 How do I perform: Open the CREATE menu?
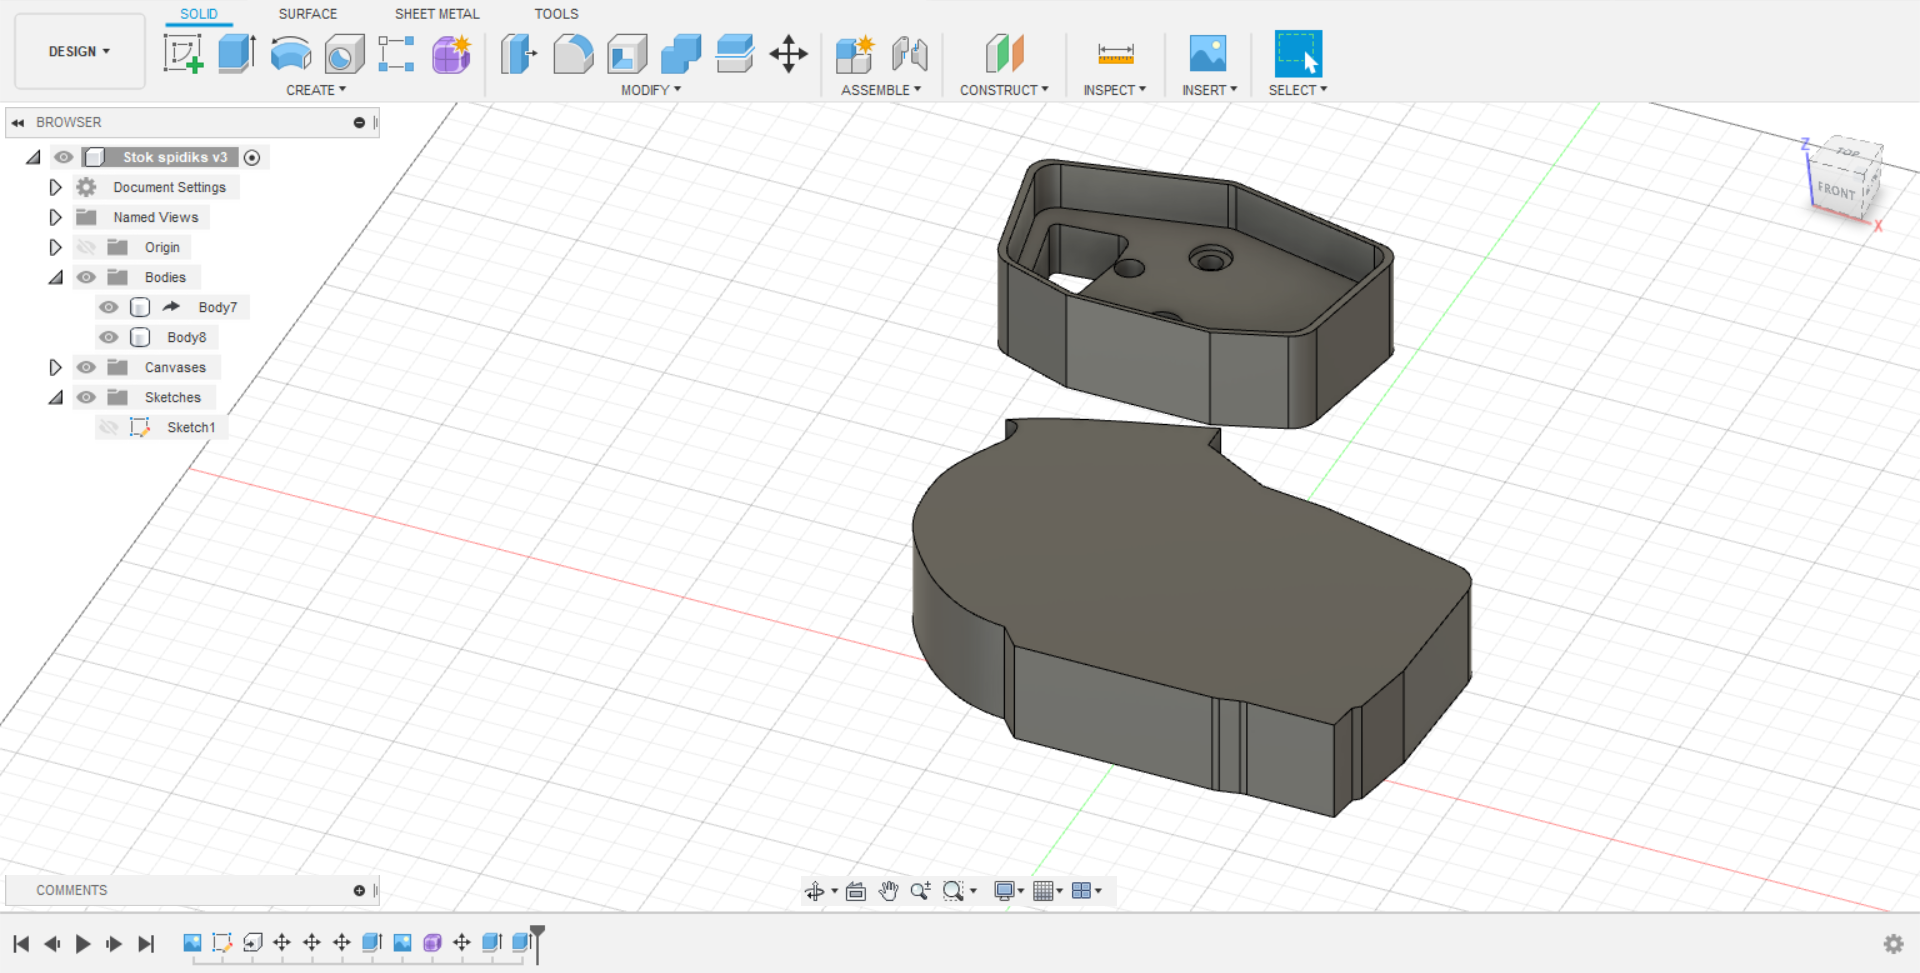[316, 90]
